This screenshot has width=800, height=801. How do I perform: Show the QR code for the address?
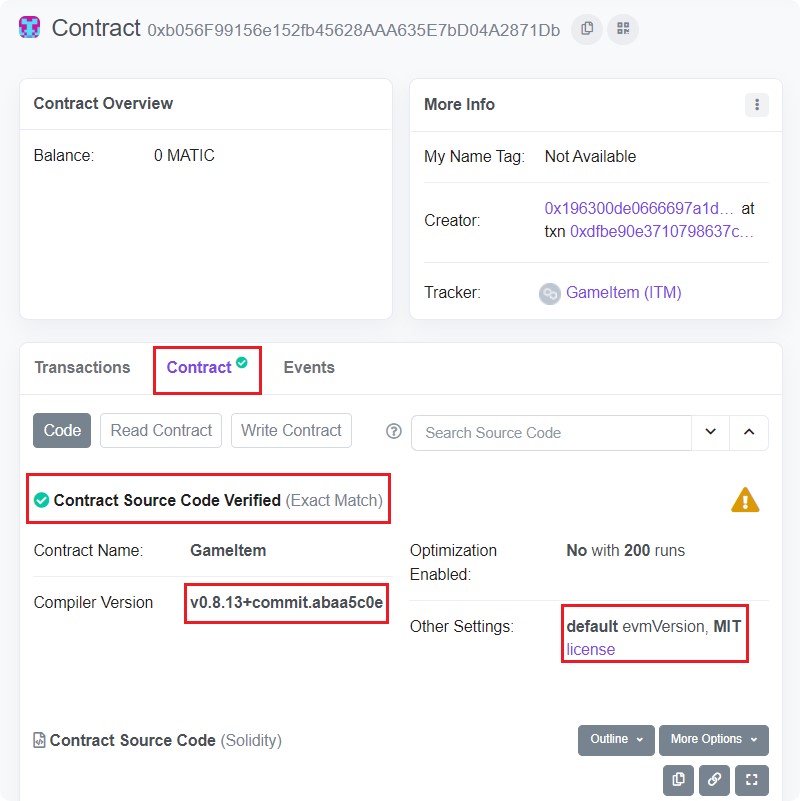pos(622,29)
